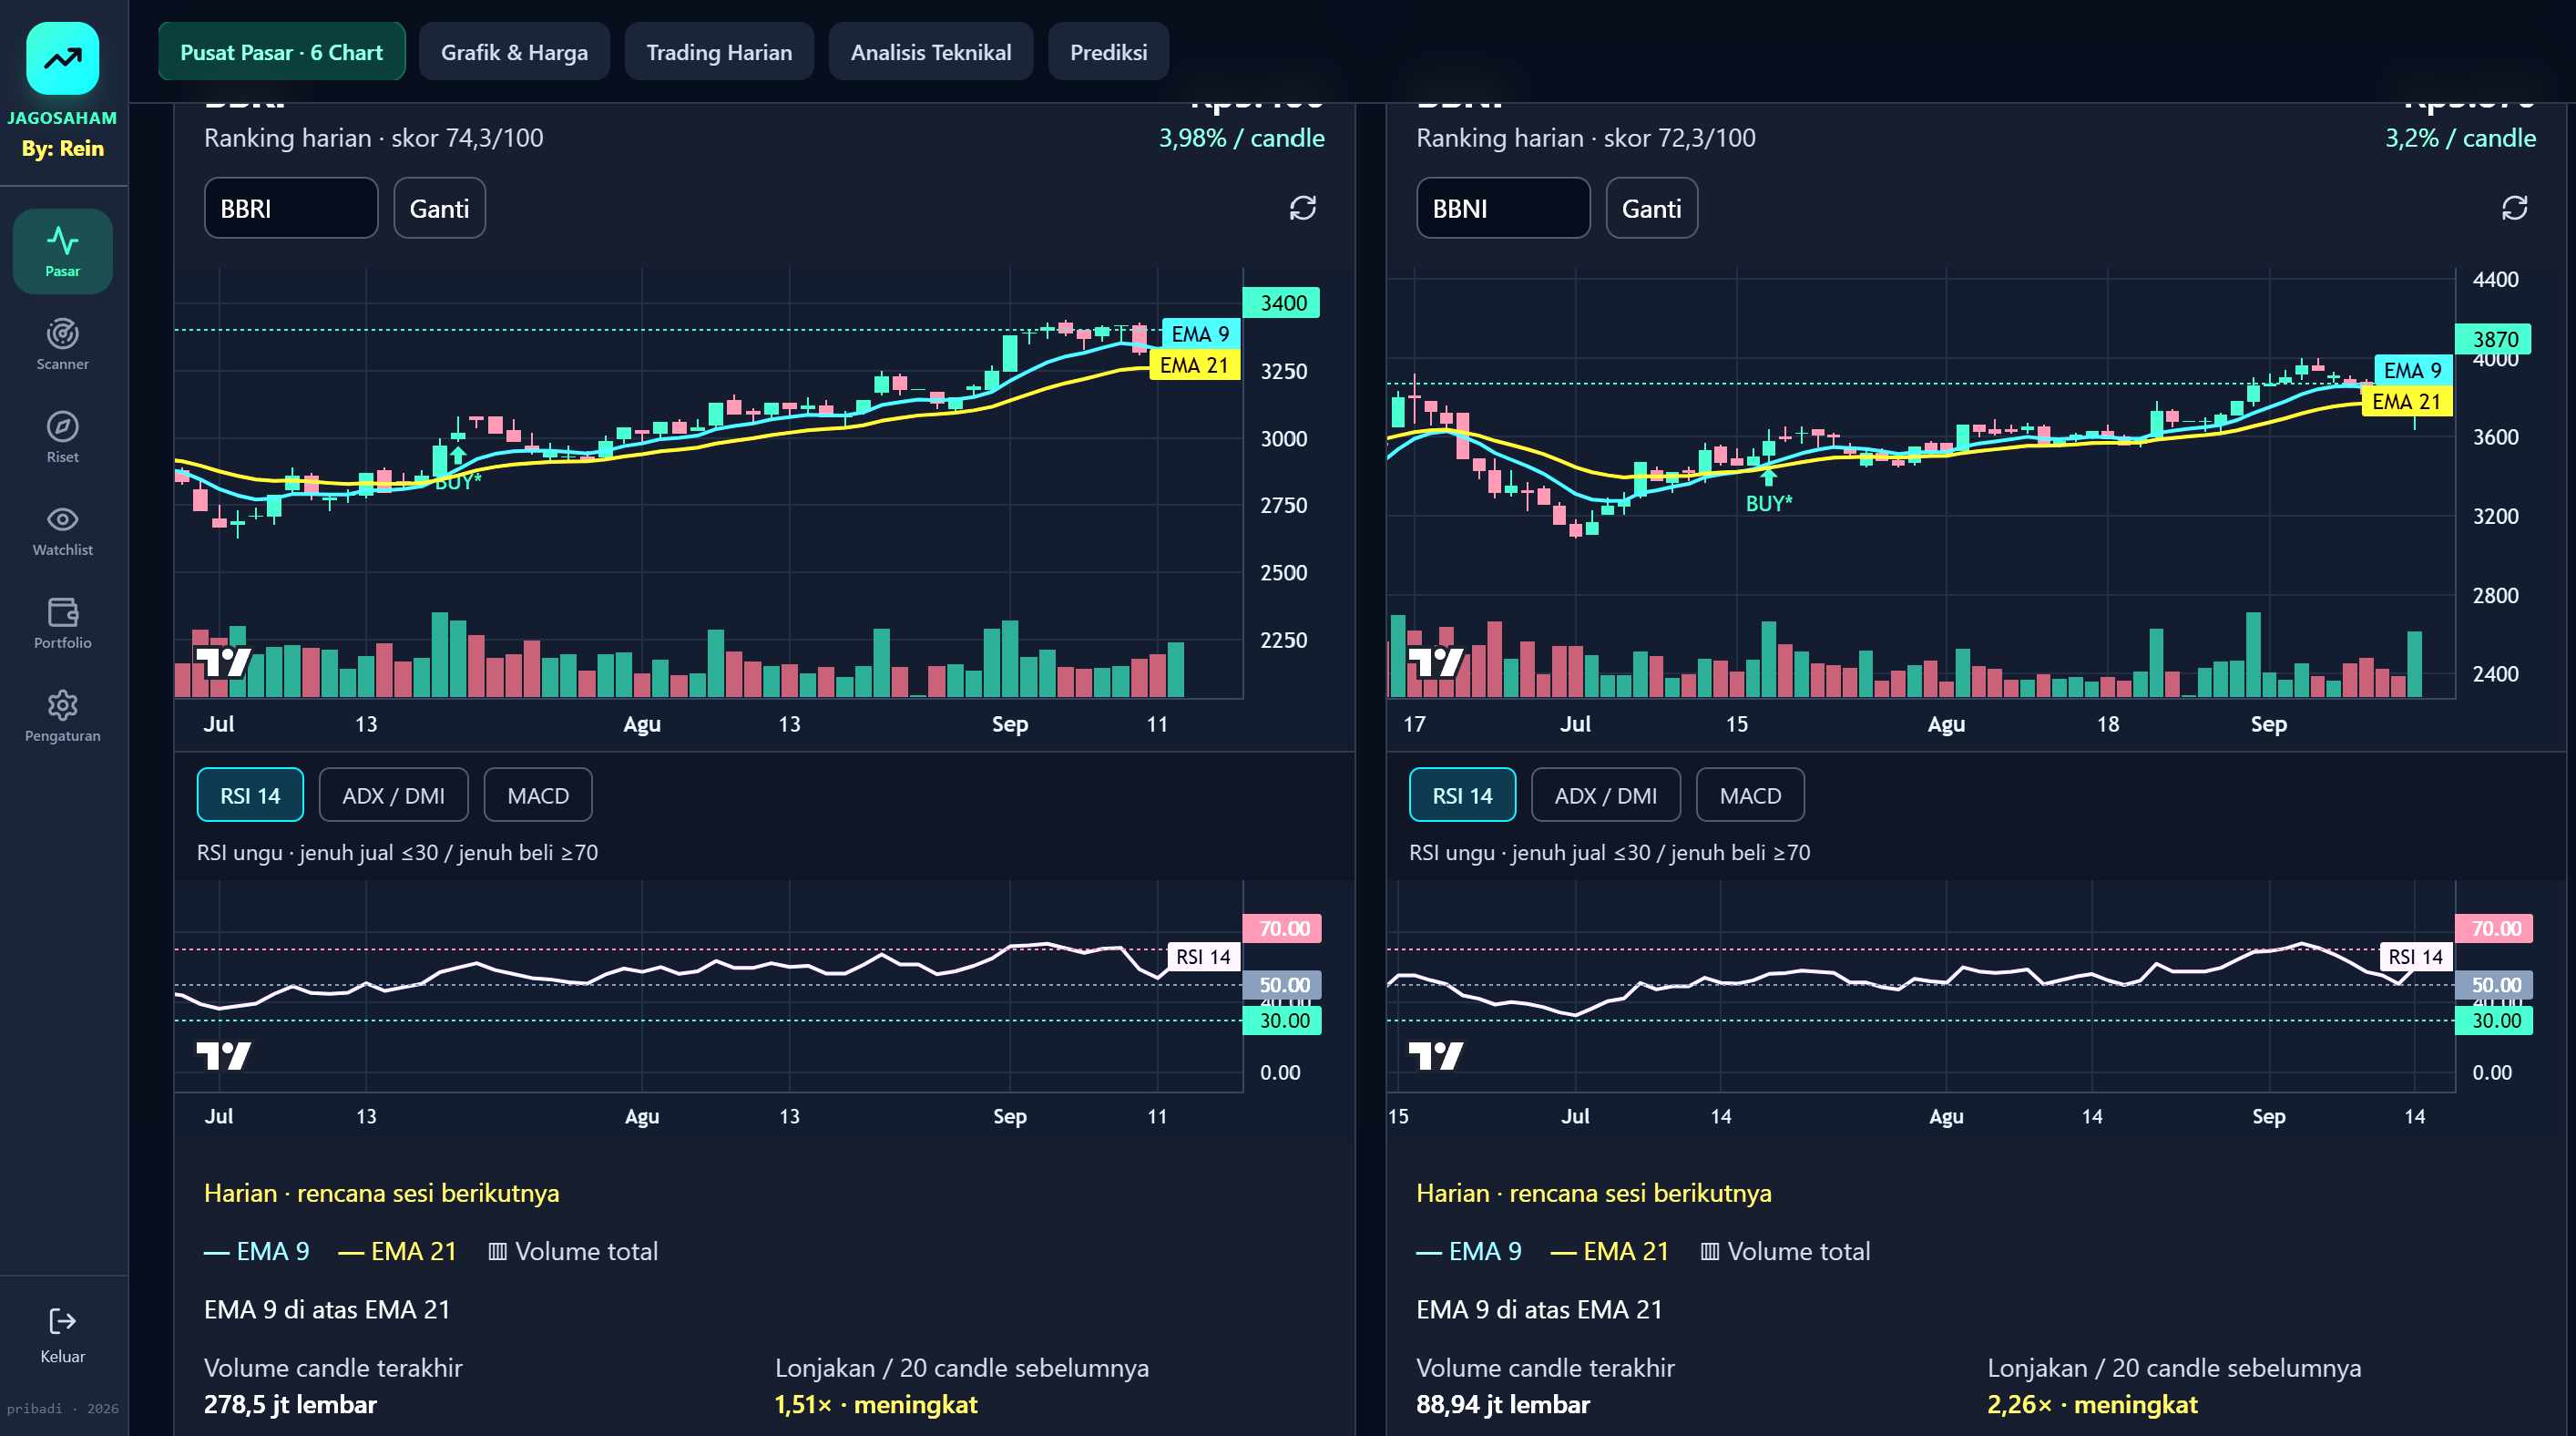This screenshot has width=2576, height=1436.
Task: Click the BBRI ticker input field
Action: coord(291,208)
